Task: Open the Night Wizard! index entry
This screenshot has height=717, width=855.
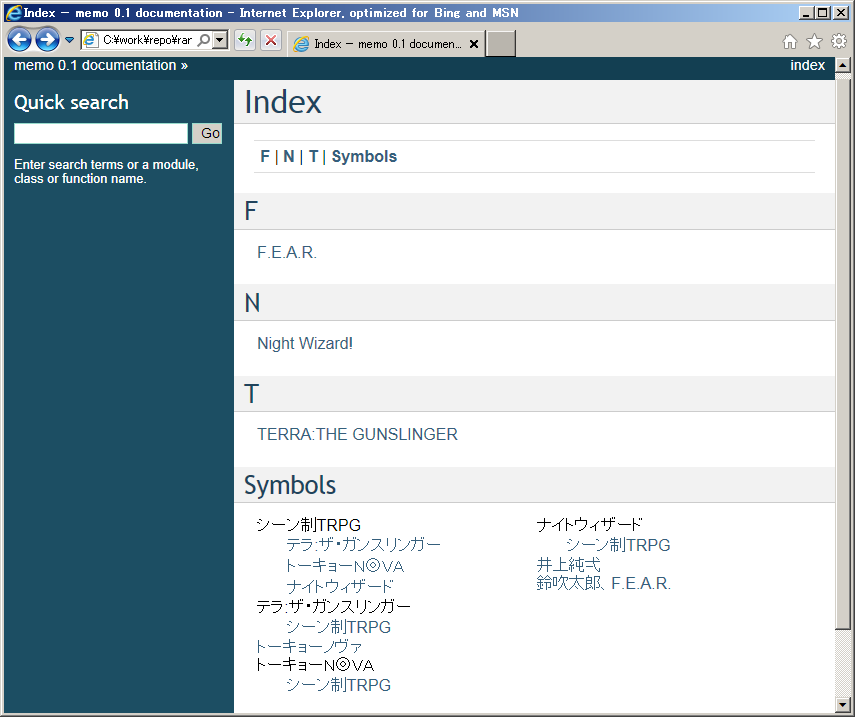Action: [x=304, y=343]
